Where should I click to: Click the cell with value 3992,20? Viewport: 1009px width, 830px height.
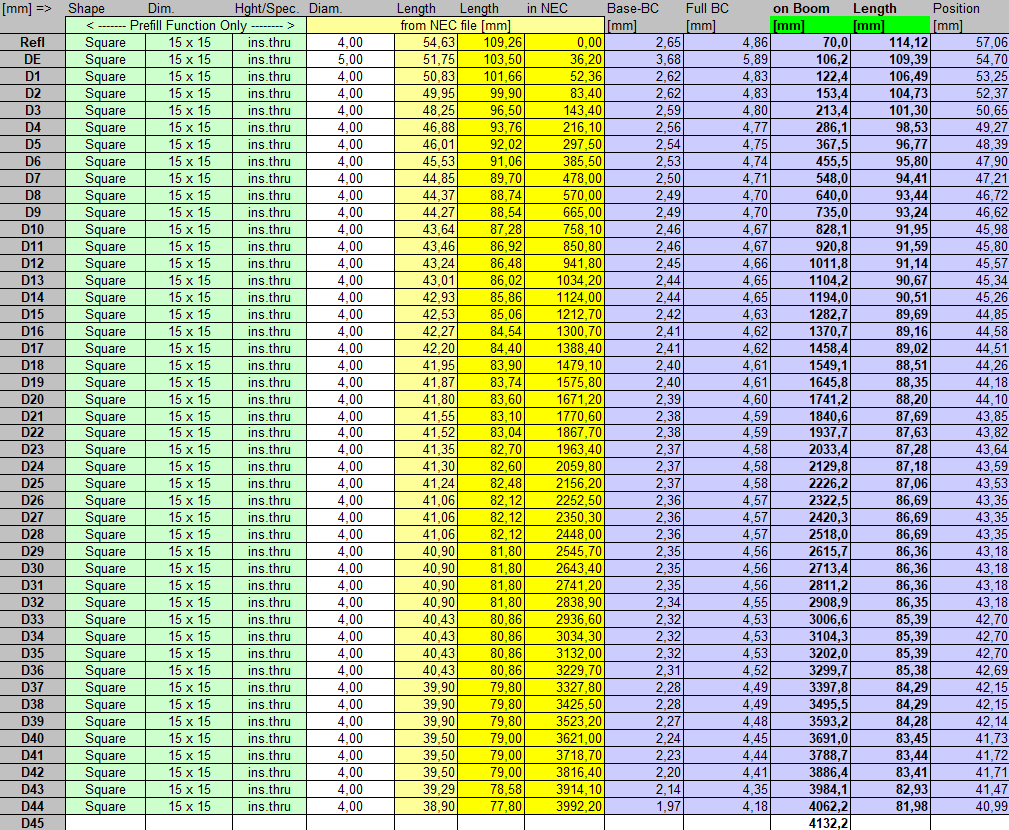tap(564, 807)
